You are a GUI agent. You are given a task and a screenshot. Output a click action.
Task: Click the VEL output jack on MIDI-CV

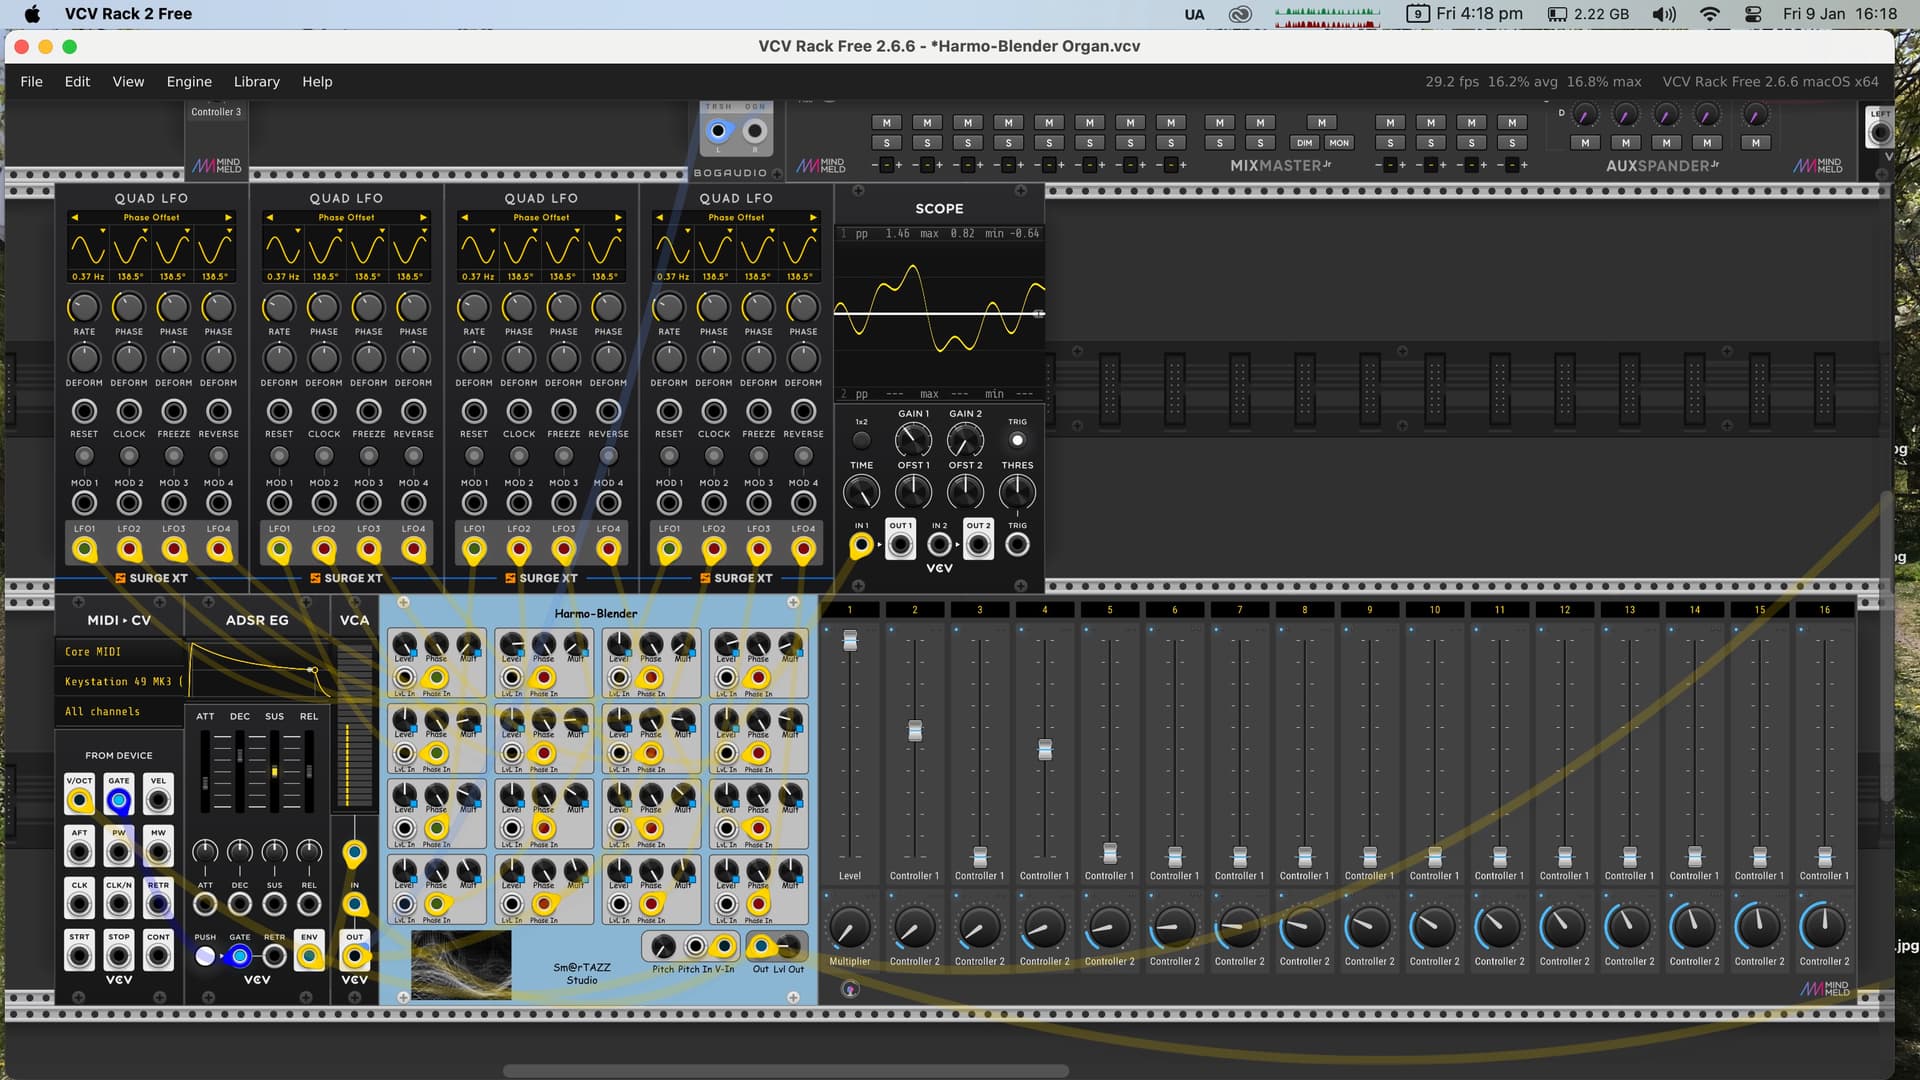coord(158,800)
